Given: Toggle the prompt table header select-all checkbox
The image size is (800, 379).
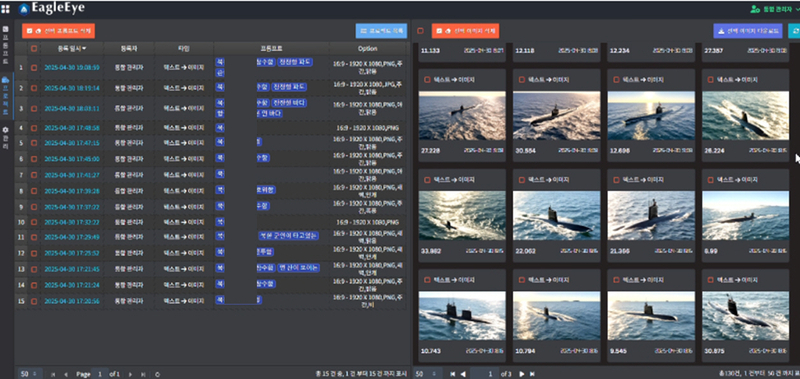Looking at the screenshot, I should tap(34, 48).
